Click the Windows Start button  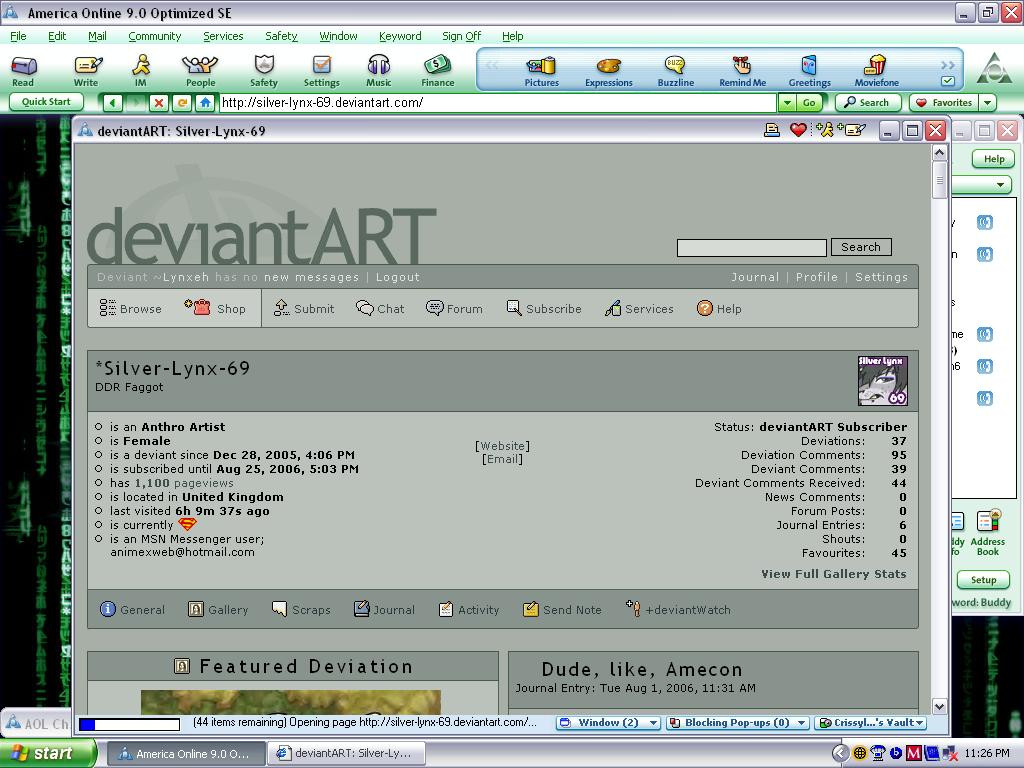coord(48,753)
